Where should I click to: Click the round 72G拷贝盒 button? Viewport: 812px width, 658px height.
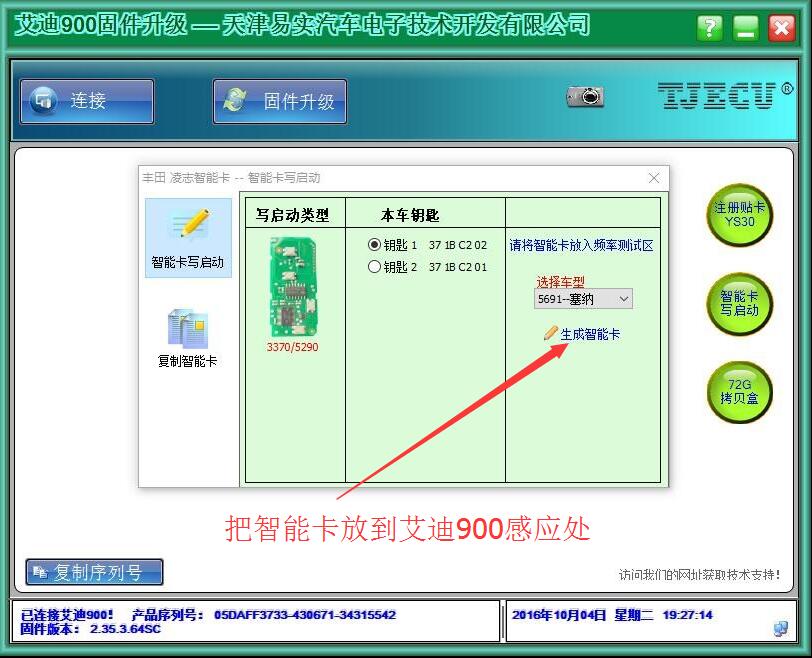point(740,392)
